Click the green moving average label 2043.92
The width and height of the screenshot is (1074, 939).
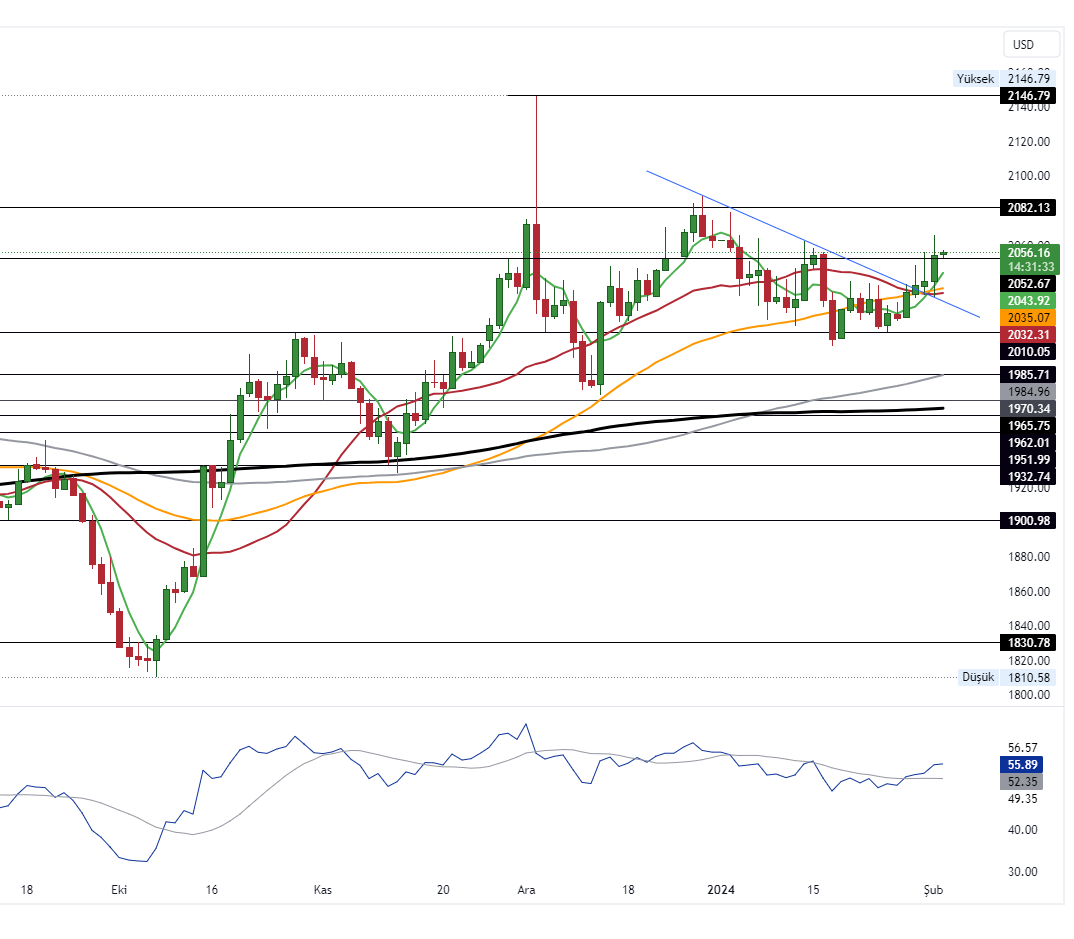pyautogui.click(x=1028, y=300)
